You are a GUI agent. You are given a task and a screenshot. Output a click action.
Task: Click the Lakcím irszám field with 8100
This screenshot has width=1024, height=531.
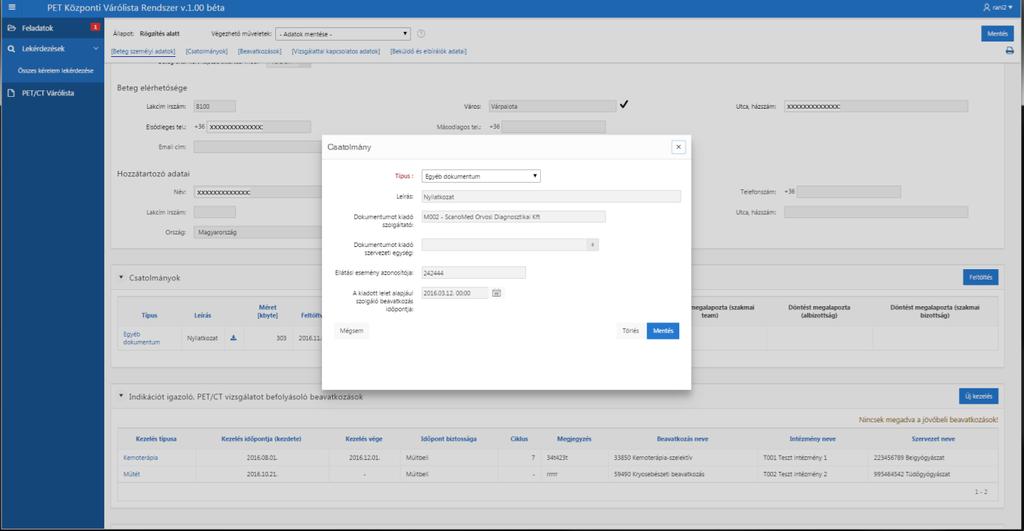pos(215,106)
